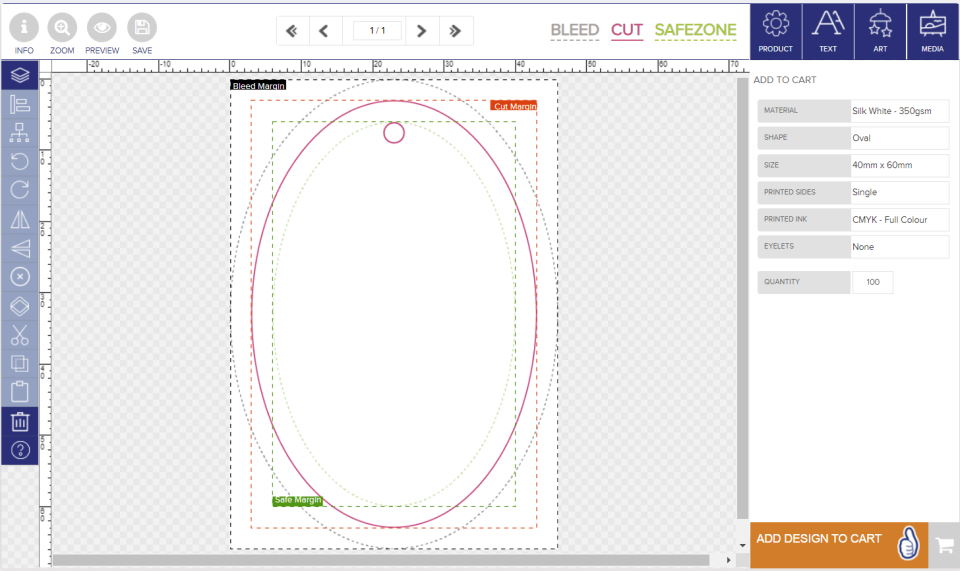Cut selection with scissors icon
Image resolution: width=960 pixels, height=571 pixels.
point(20,335)
